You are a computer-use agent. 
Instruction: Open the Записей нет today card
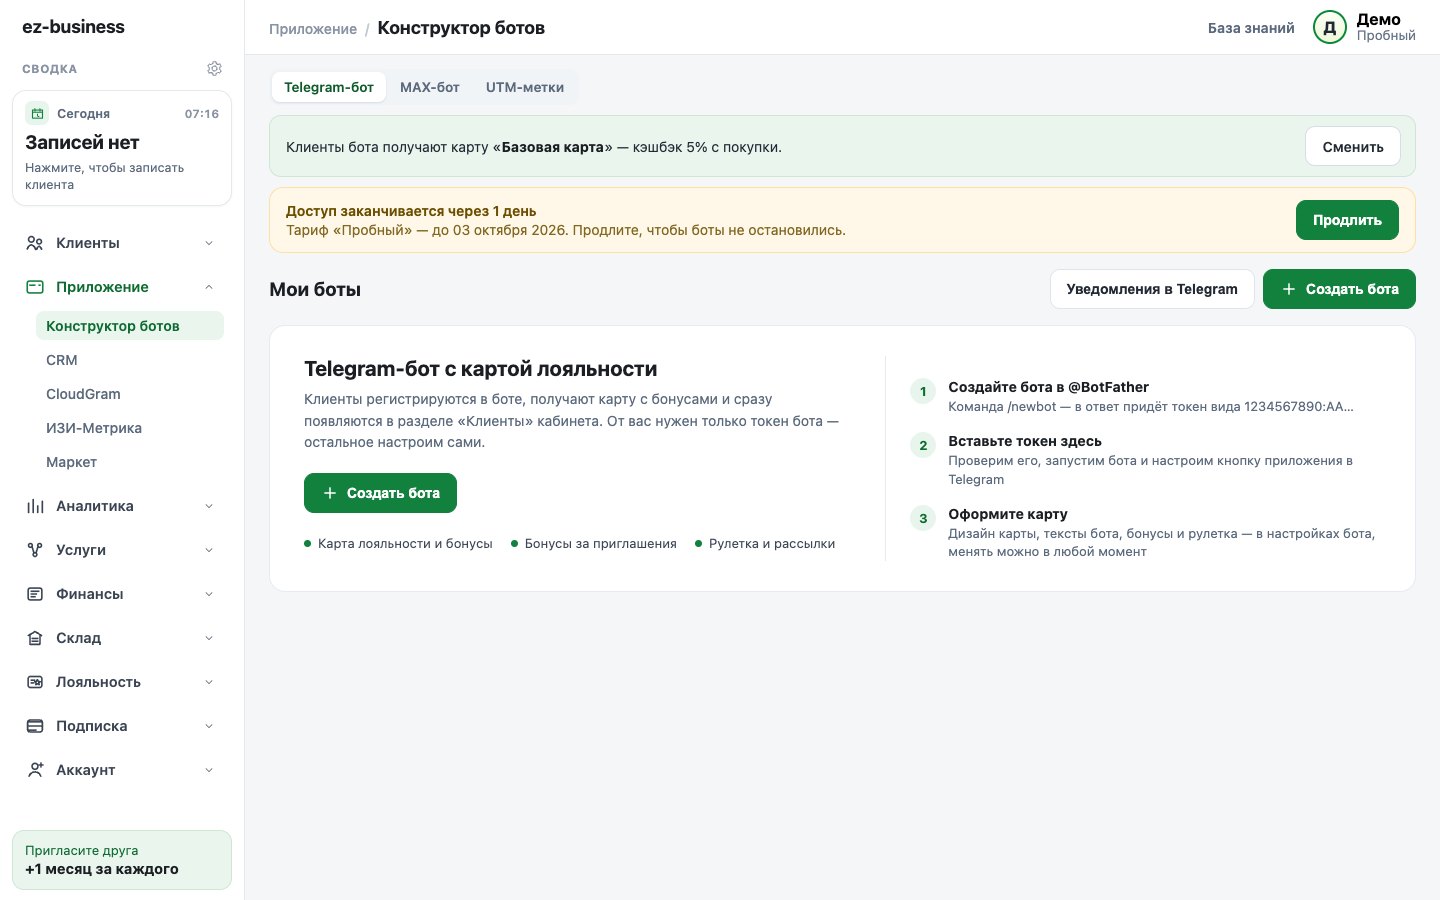pos(122,148)
